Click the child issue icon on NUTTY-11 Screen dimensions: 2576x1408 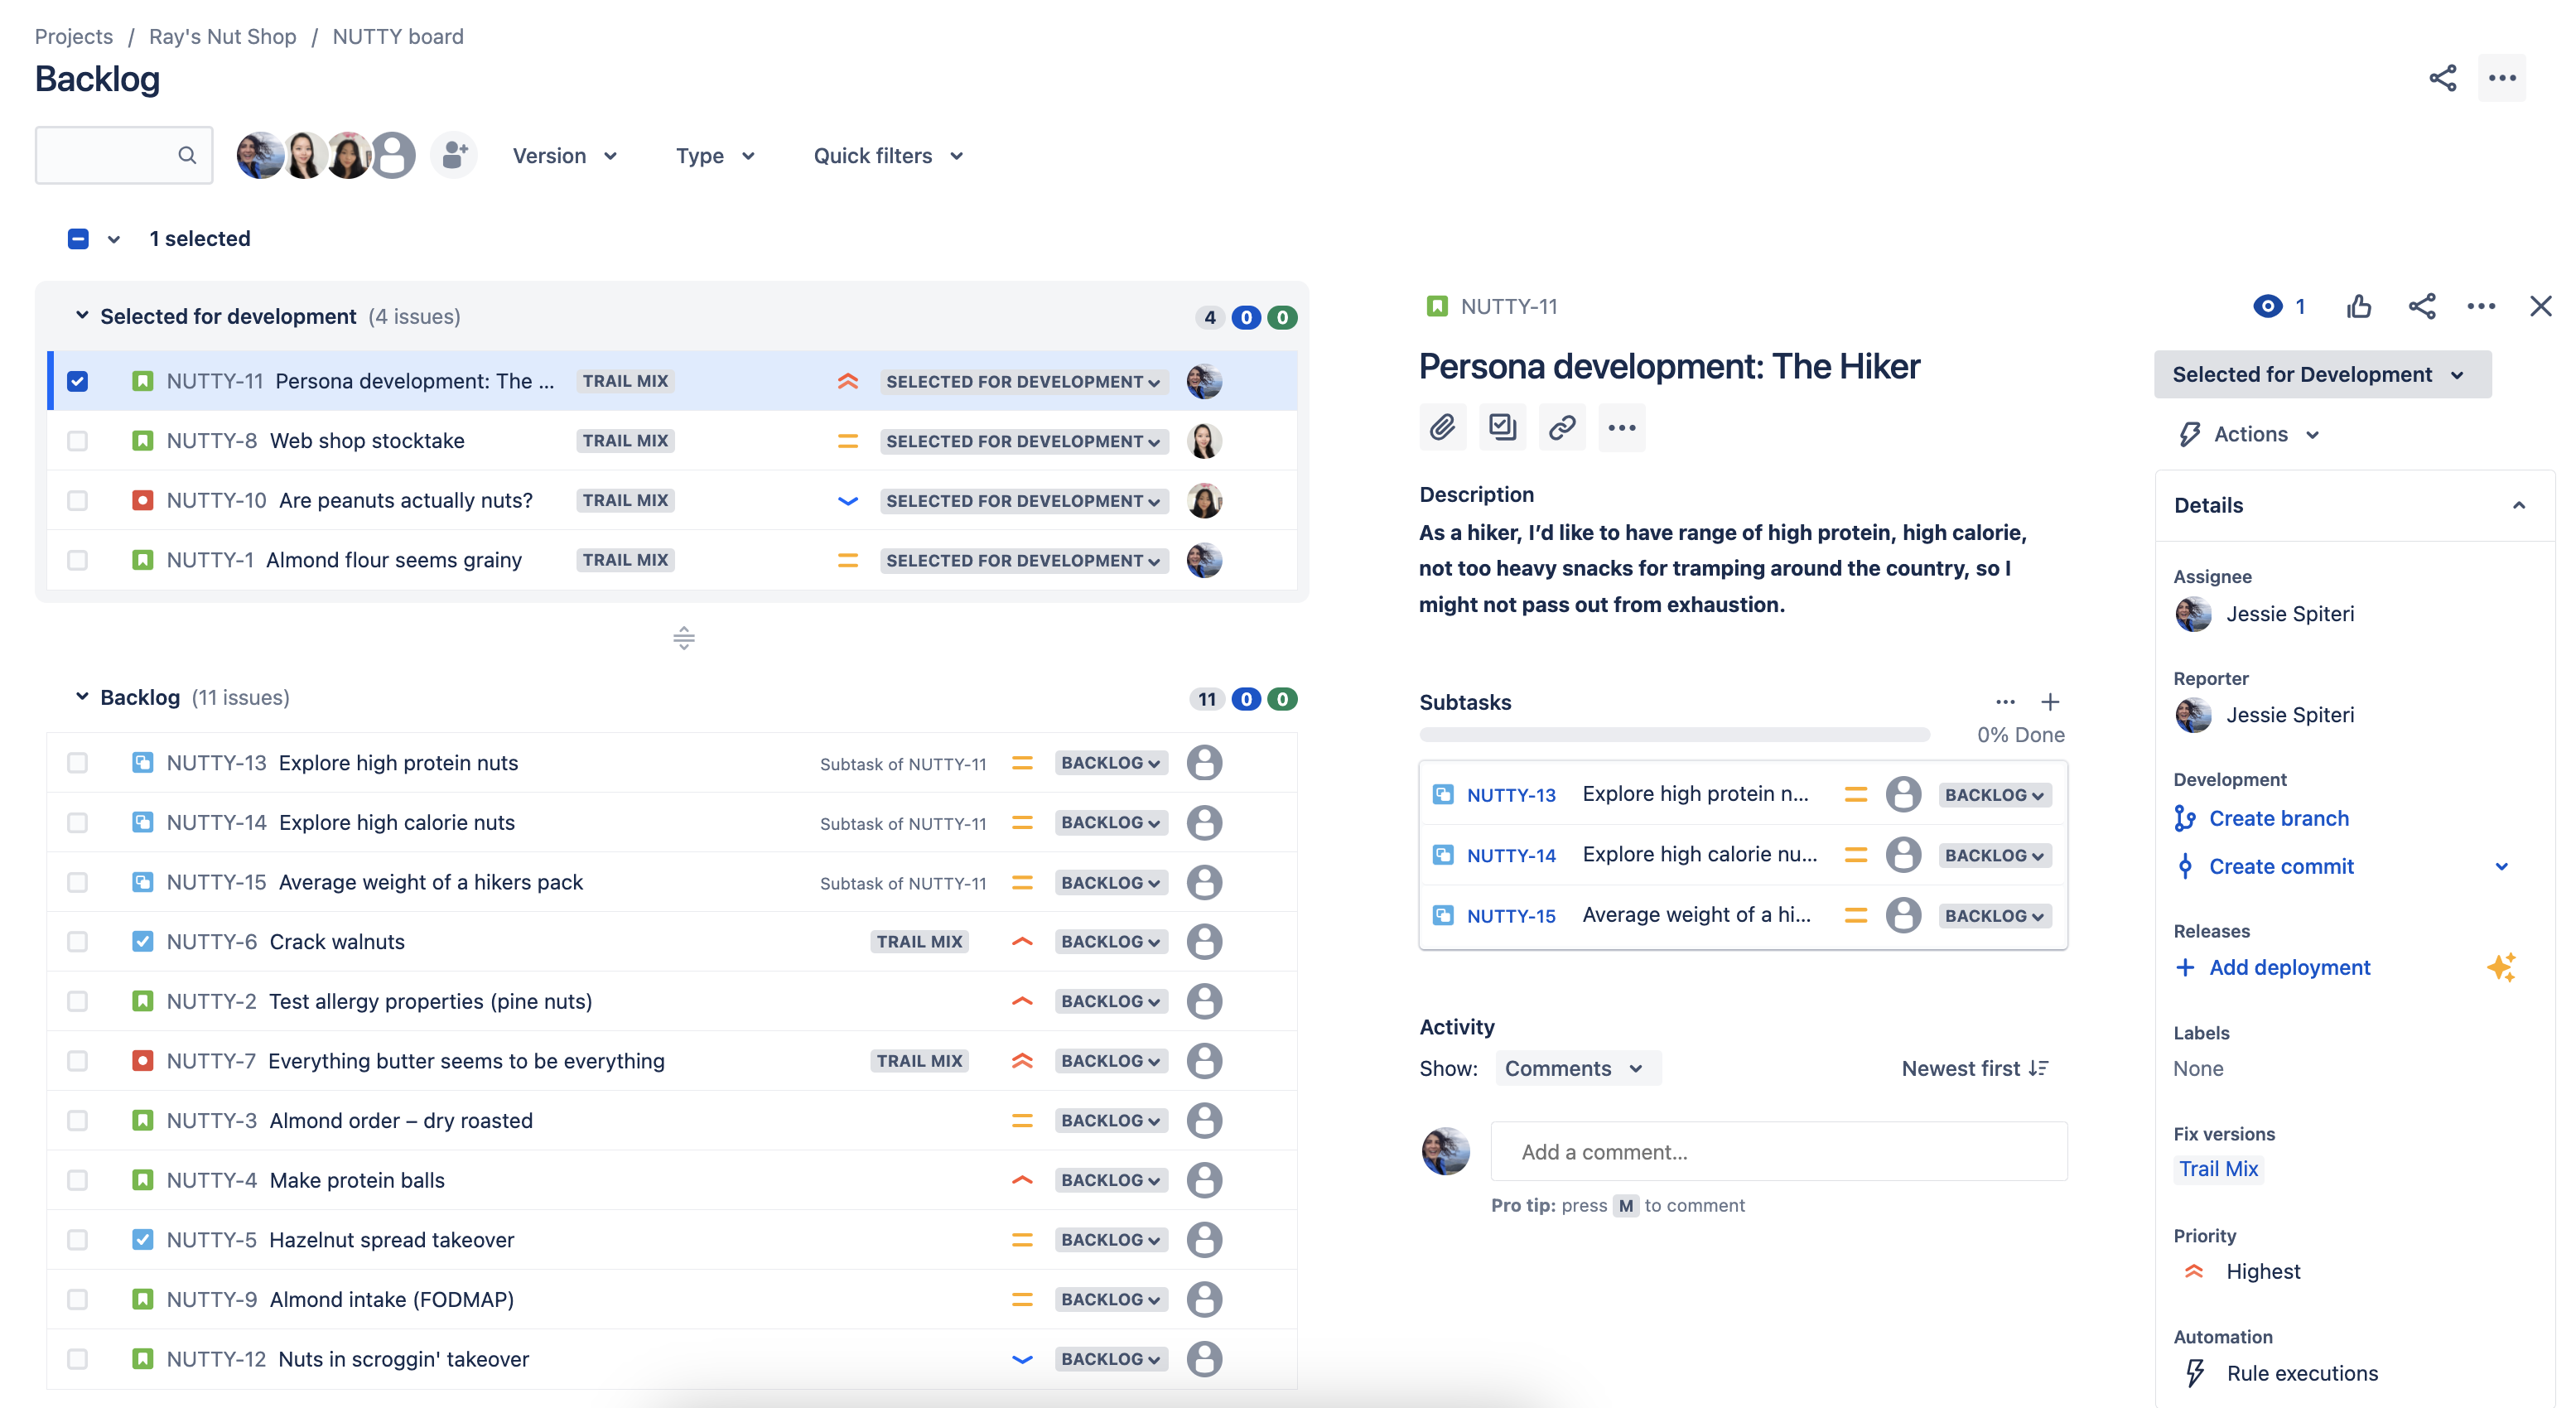coord(1501,427)
